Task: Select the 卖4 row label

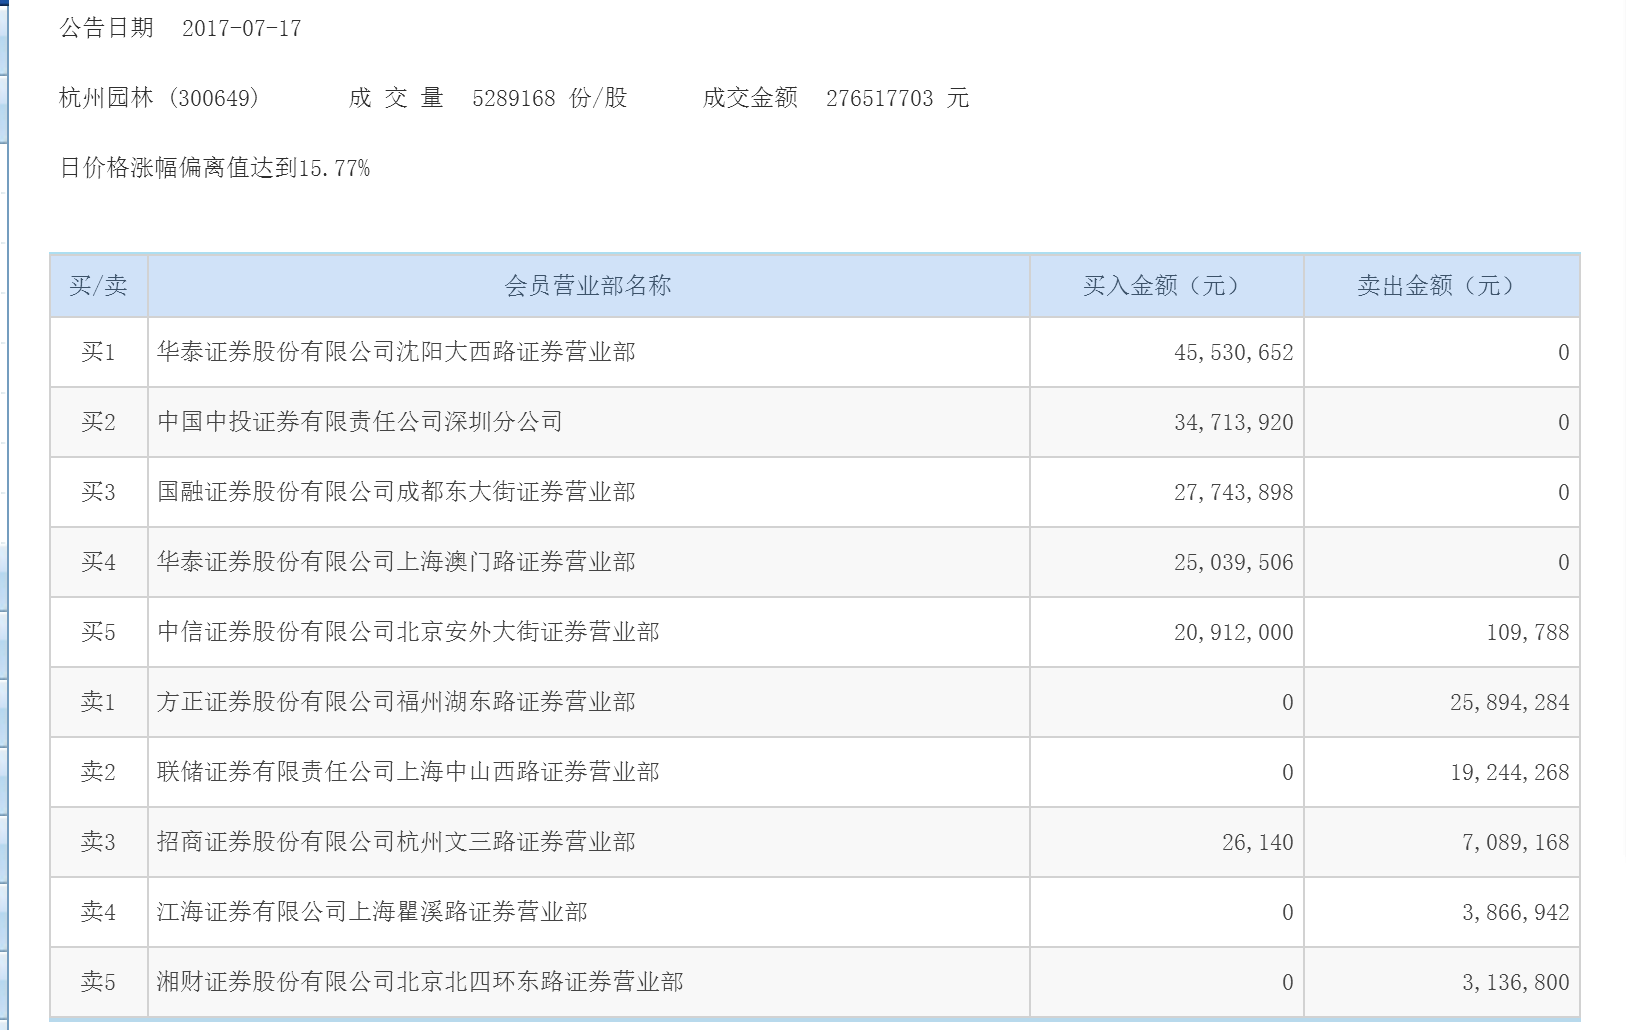Action: click(x=99, y=912)
